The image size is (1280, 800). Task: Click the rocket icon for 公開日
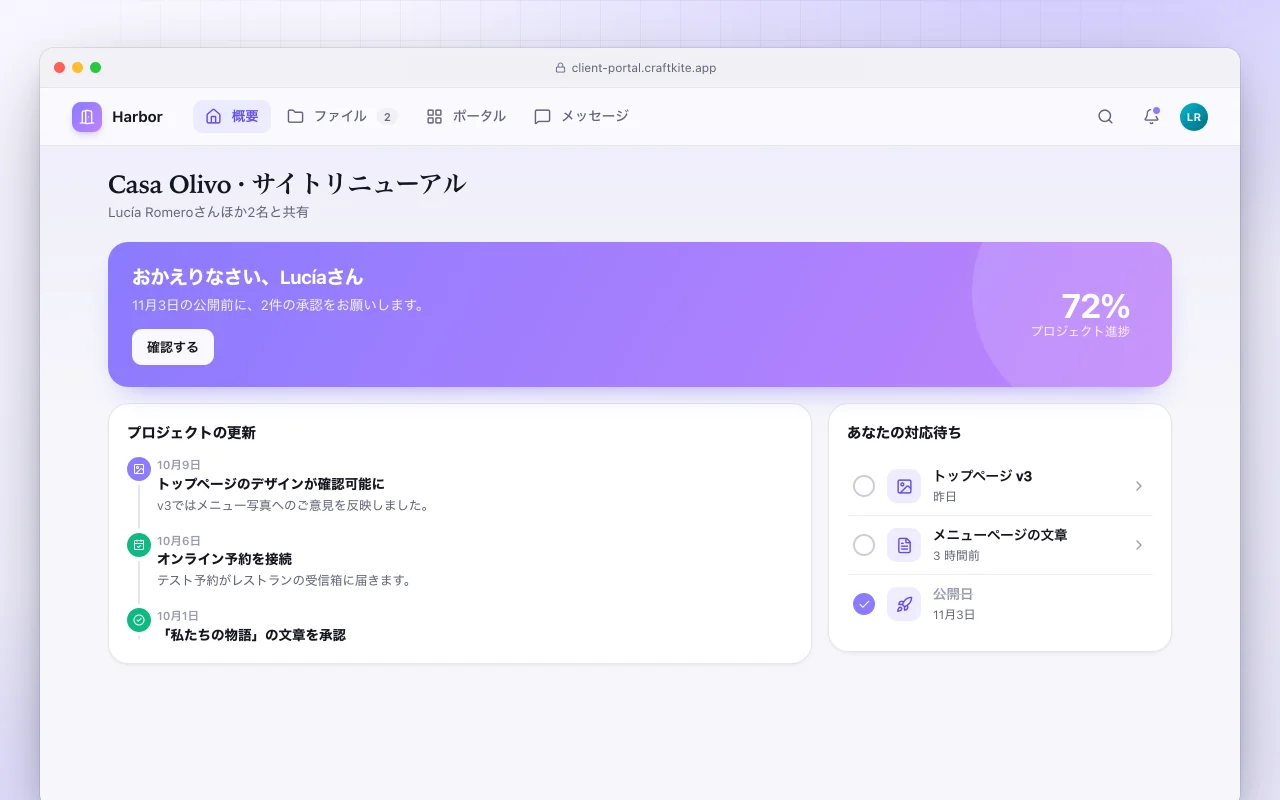click(x=904, y=604)
